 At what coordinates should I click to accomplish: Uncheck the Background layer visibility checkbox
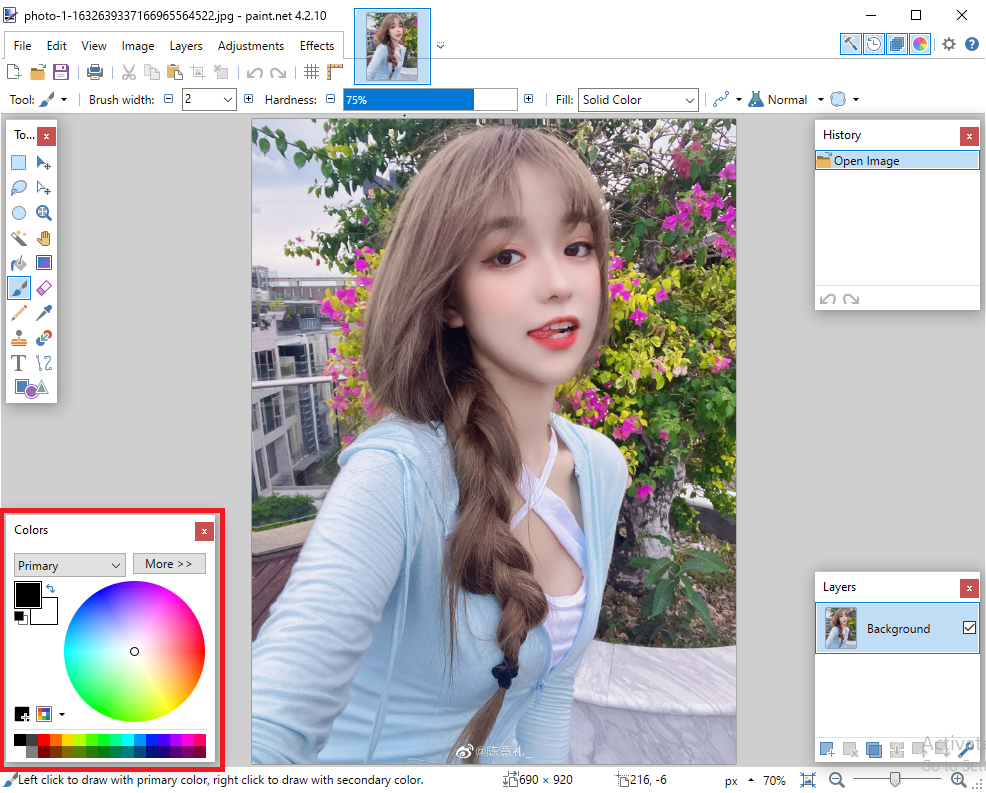[968, 628]
